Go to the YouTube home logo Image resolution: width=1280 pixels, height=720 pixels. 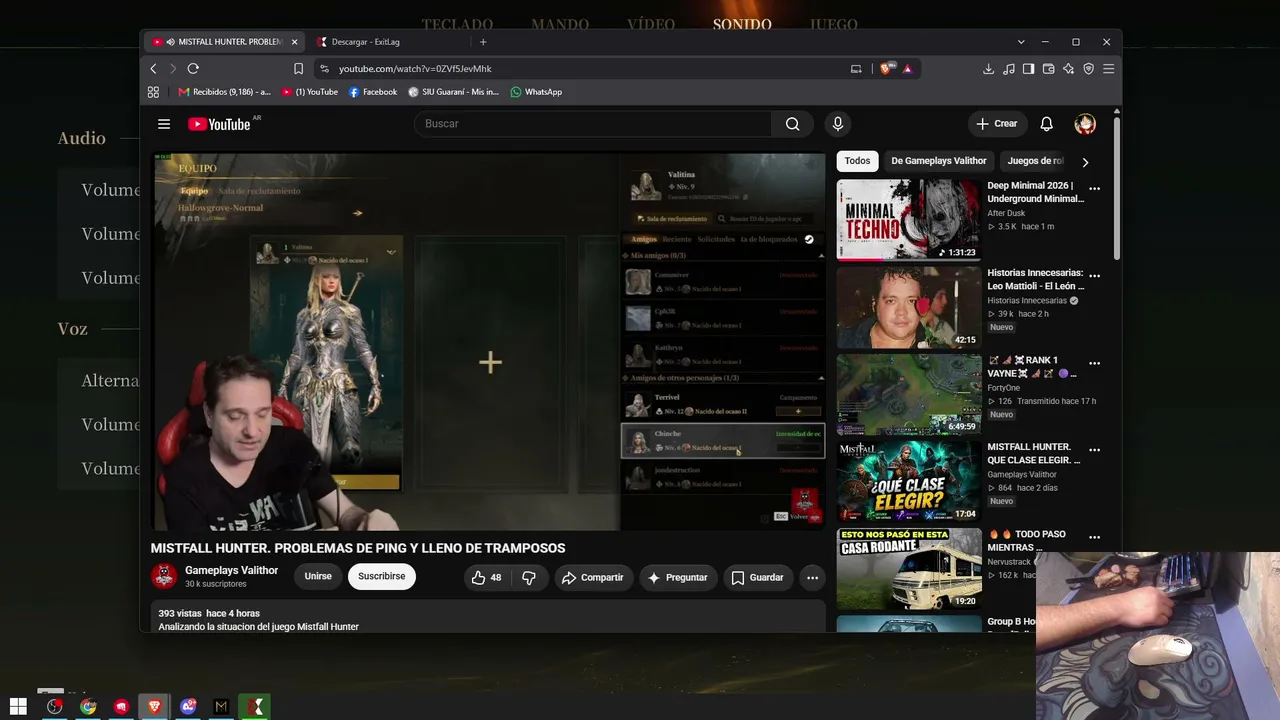(x=219, y=124)
